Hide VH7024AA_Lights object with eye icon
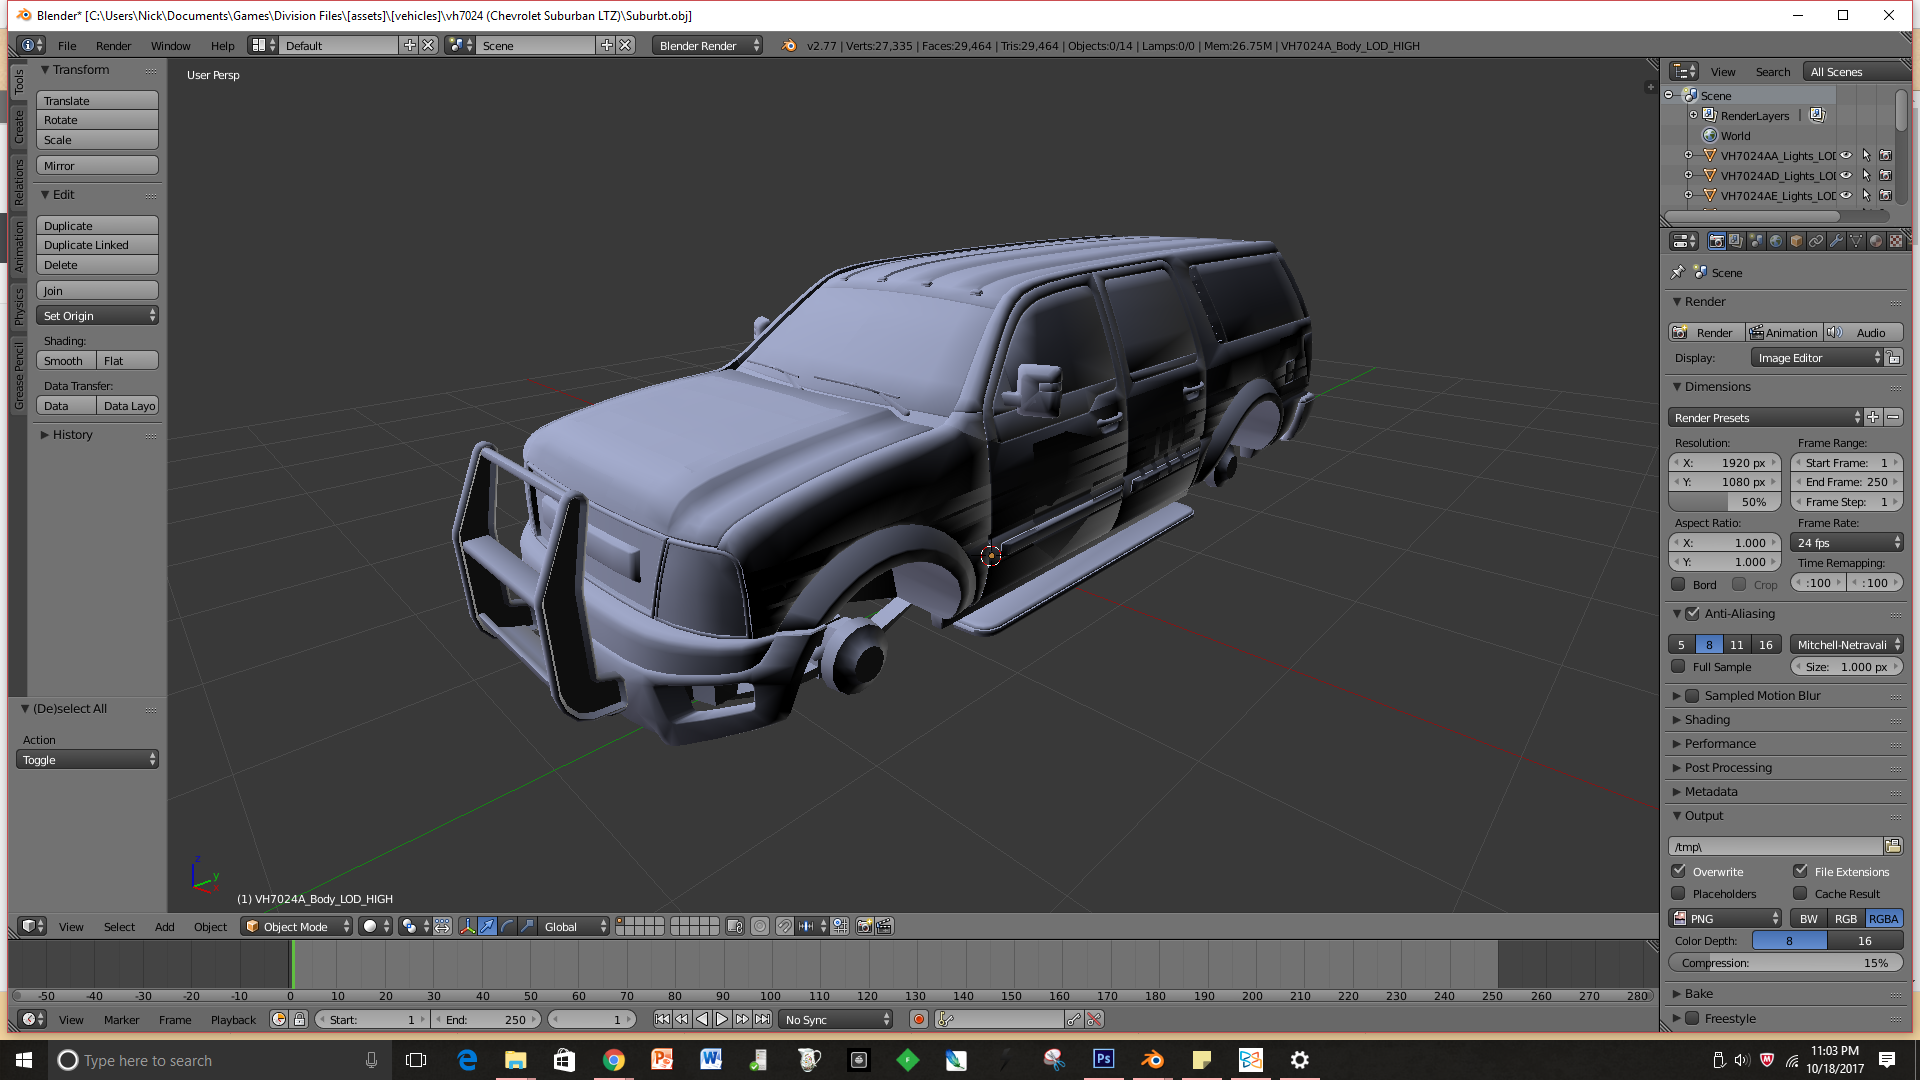This screenshot has width=1920, height=1080. click(x=1846, y=155)
